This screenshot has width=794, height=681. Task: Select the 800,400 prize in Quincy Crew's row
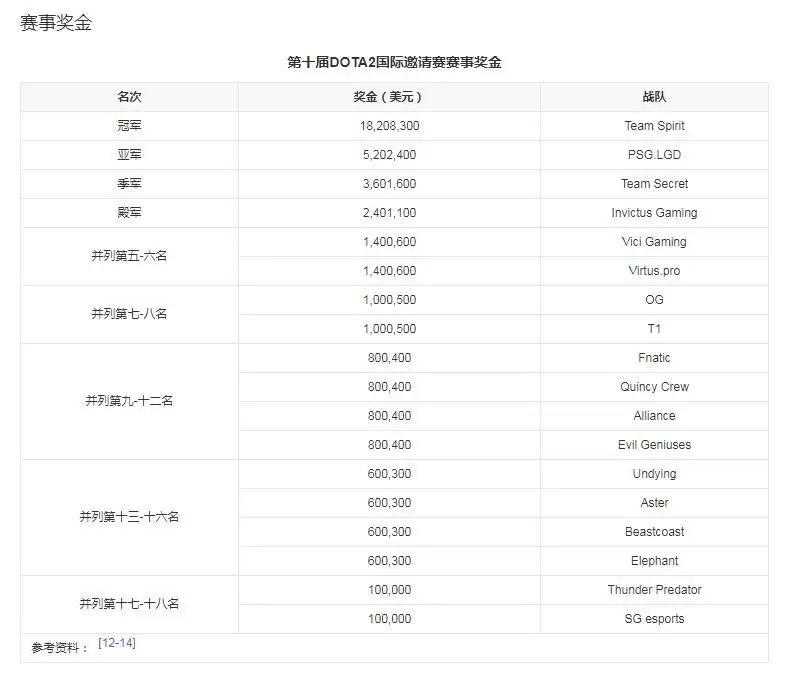389,386
